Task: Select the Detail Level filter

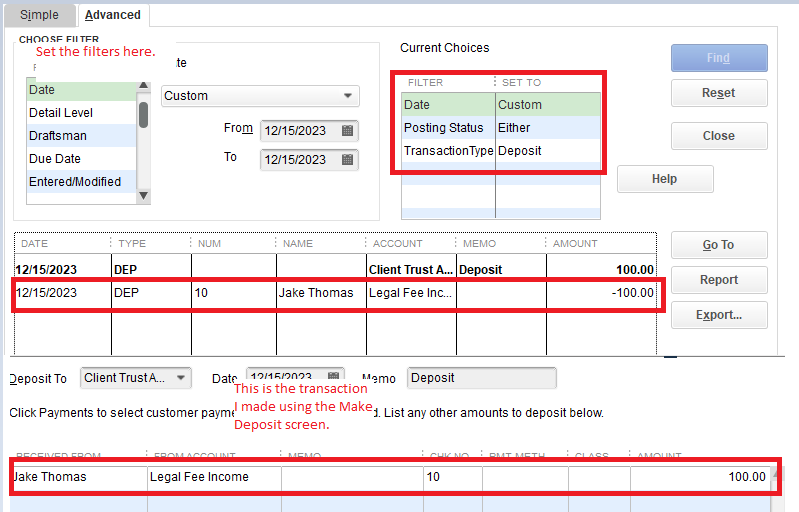Action: coord(82,113)
